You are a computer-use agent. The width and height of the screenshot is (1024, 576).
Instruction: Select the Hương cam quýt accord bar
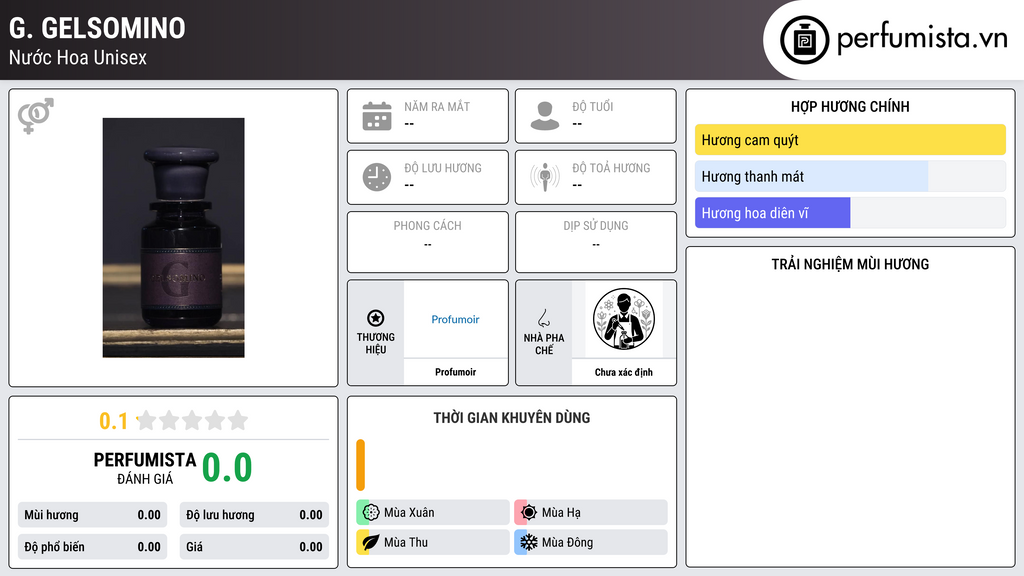pyautogui.click(x=850, y=140)
